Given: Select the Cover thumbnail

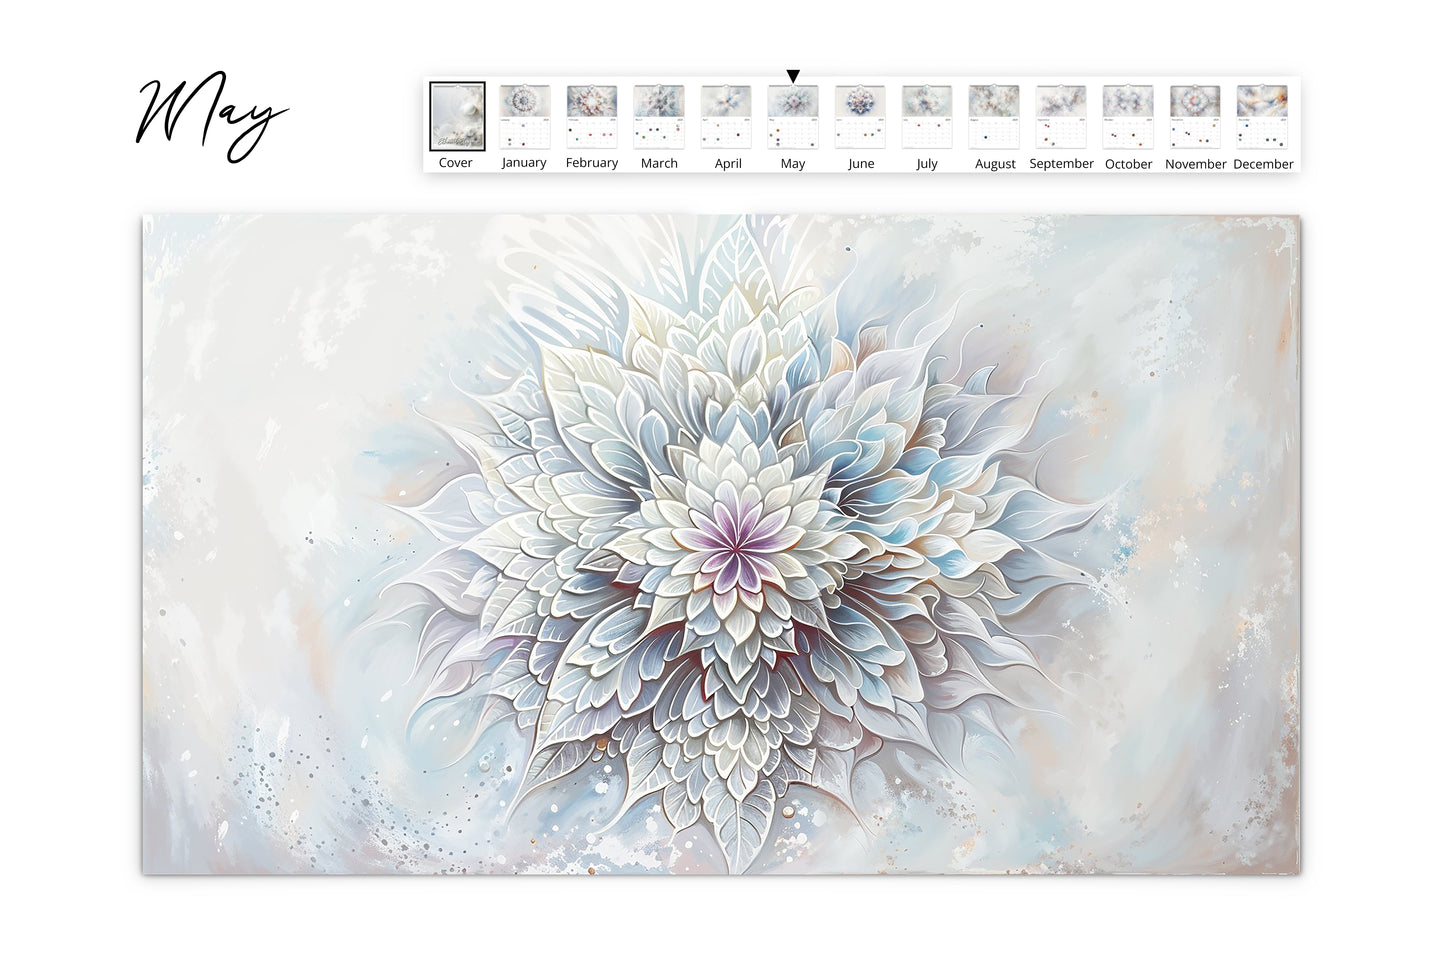Looking at the screenshot, I should click(x=457, y=116).
